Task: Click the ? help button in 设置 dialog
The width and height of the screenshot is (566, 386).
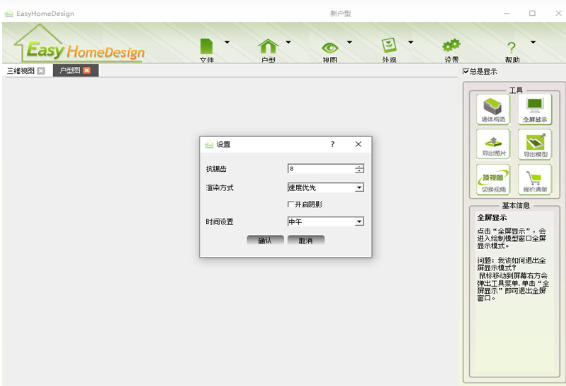Action: [332, 144]
